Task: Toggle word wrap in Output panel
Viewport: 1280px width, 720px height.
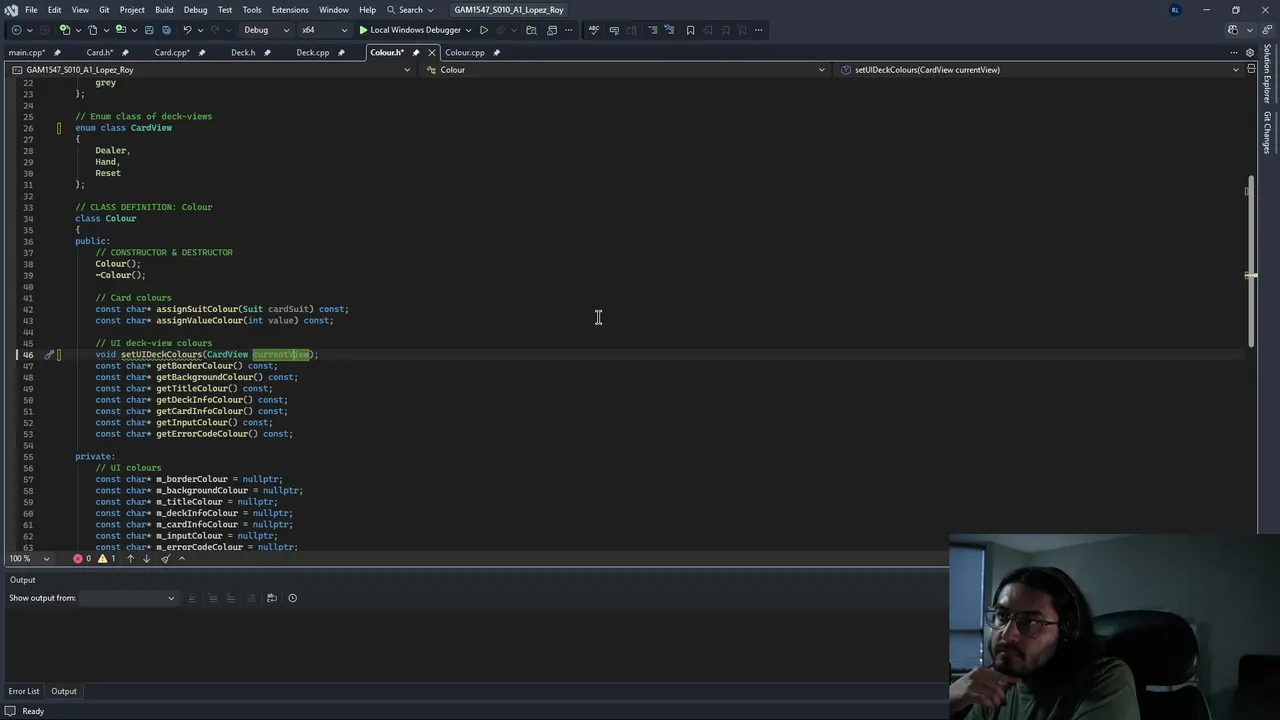Action: [272, 598]
